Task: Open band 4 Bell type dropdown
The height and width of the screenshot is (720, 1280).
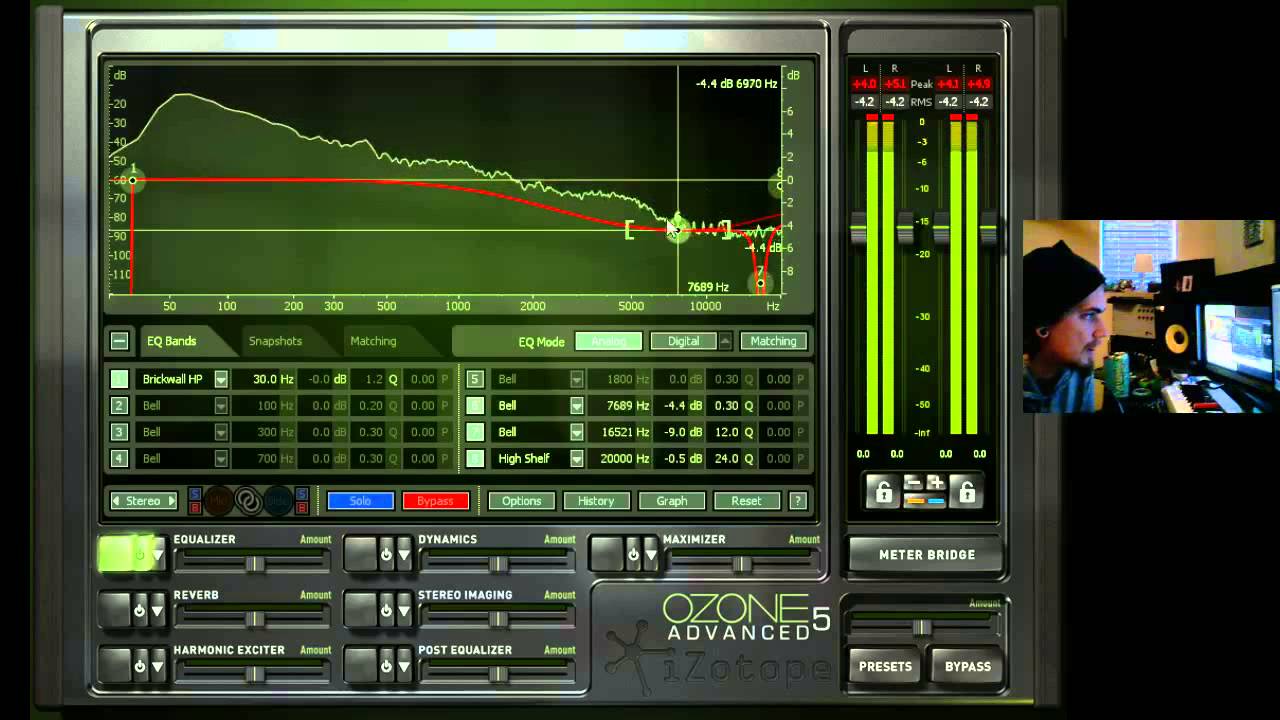Action: pyautogui.click(x=221, y=458)
